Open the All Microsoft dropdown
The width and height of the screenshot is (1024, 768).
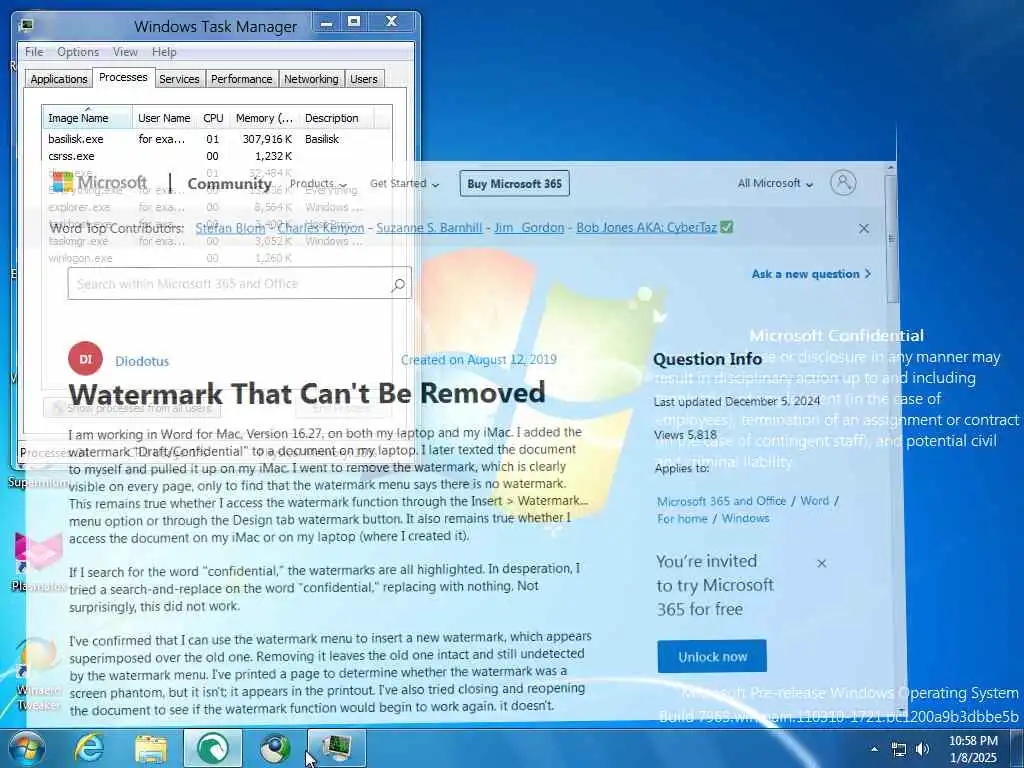(x=775, y=184)
